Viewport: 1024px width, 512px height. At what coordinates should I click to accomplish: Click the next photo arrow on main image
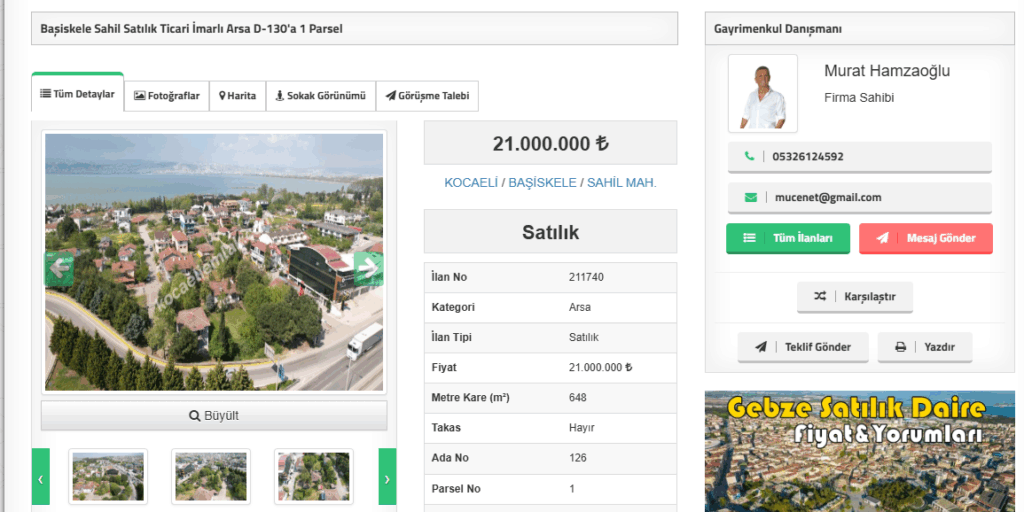tap(367, 267)
